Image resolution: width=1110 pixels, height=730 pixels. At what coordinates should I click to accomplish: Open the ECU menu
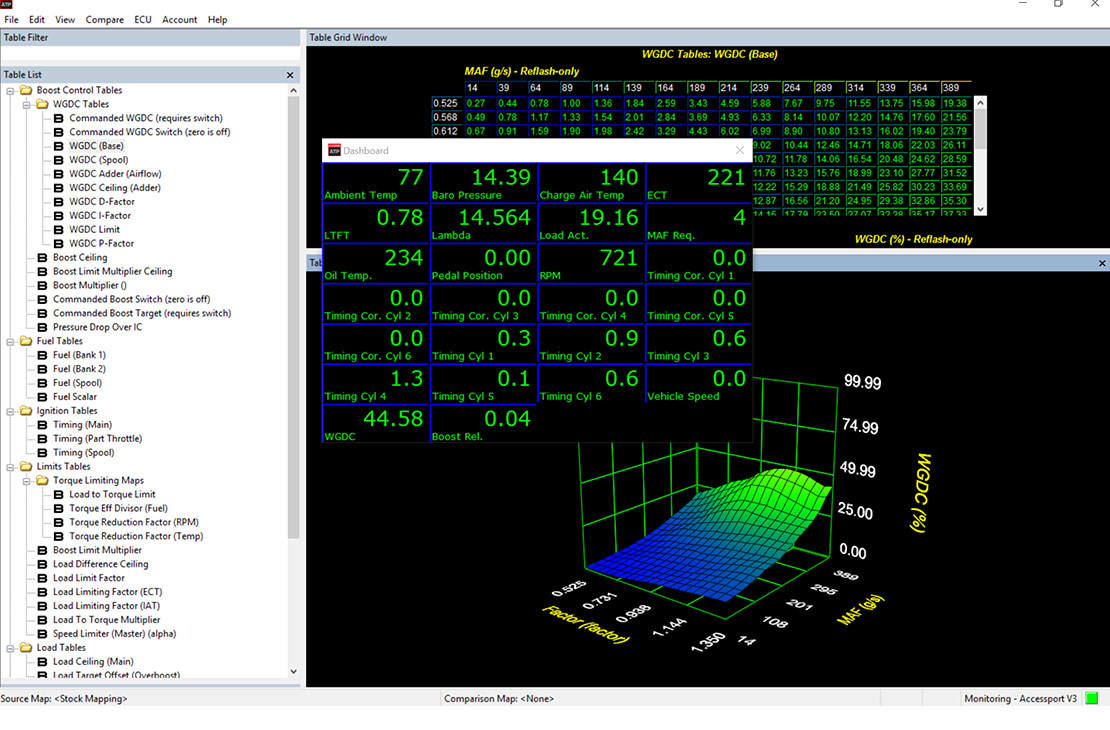143,20
